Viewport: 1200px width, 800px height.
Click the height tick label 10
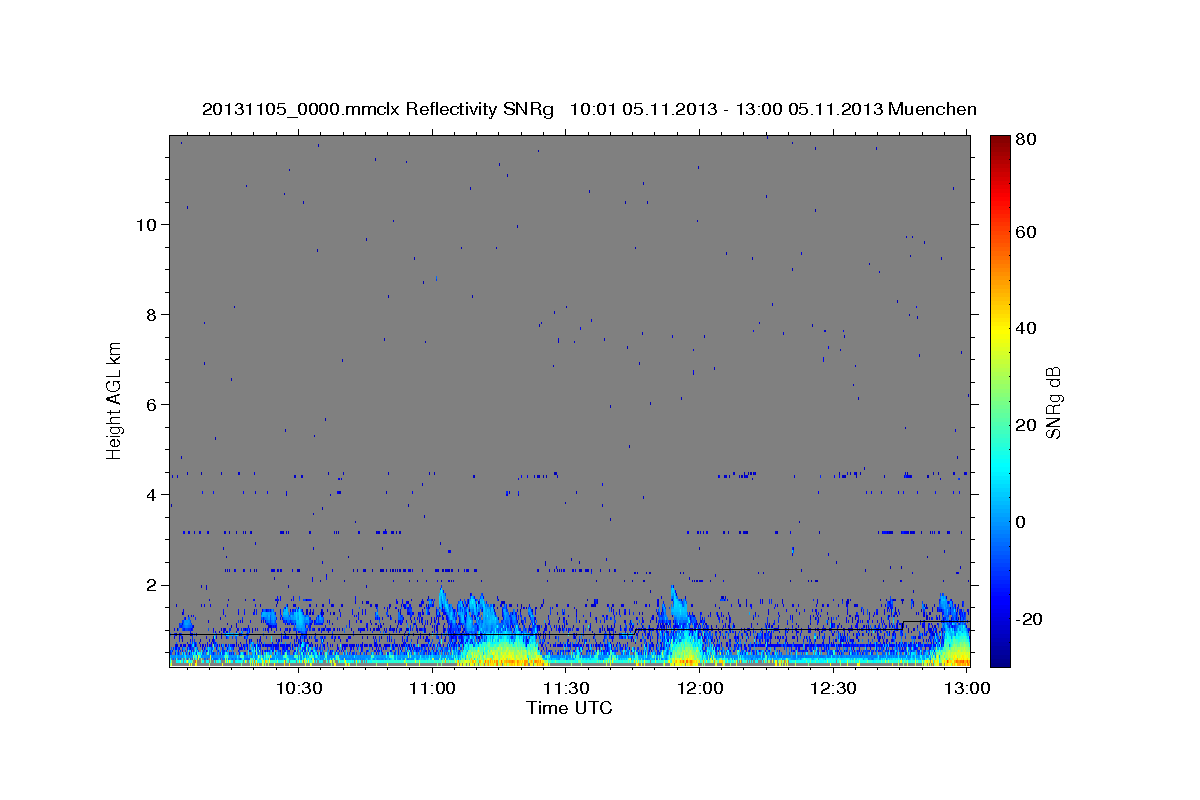coord(148,225)
